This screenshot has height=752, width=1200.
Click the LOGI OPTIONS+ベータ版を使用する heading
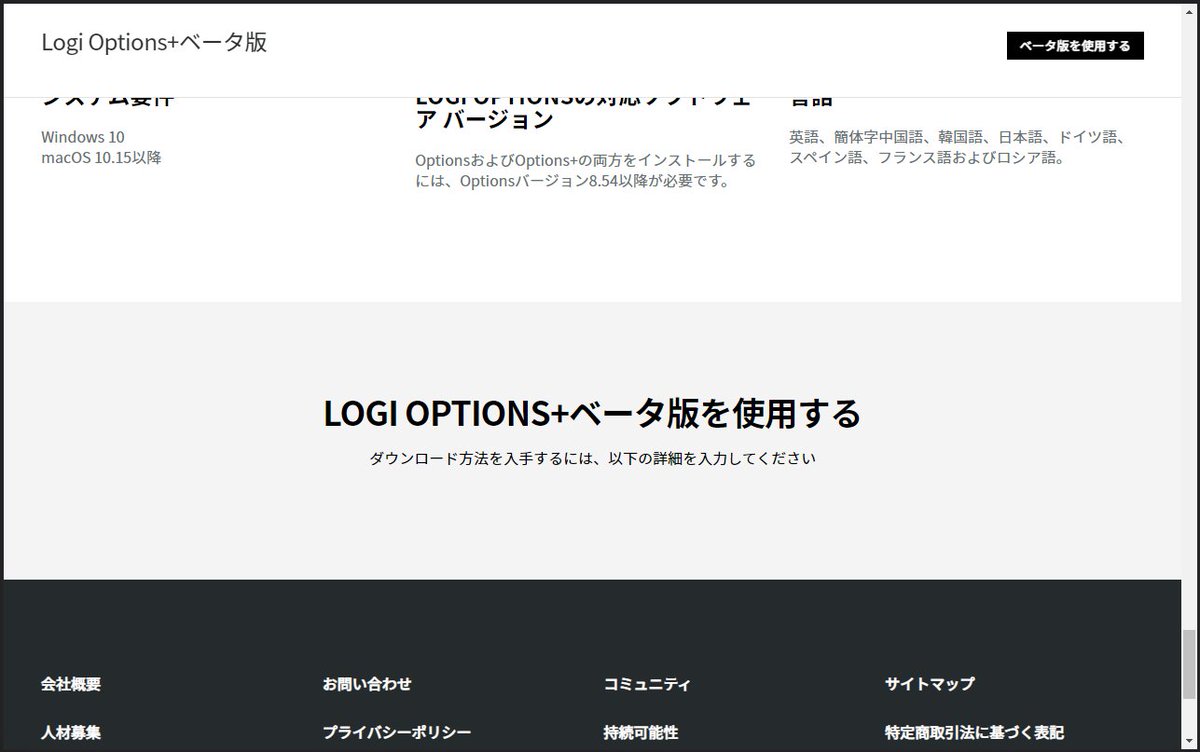tap(592, 412)
